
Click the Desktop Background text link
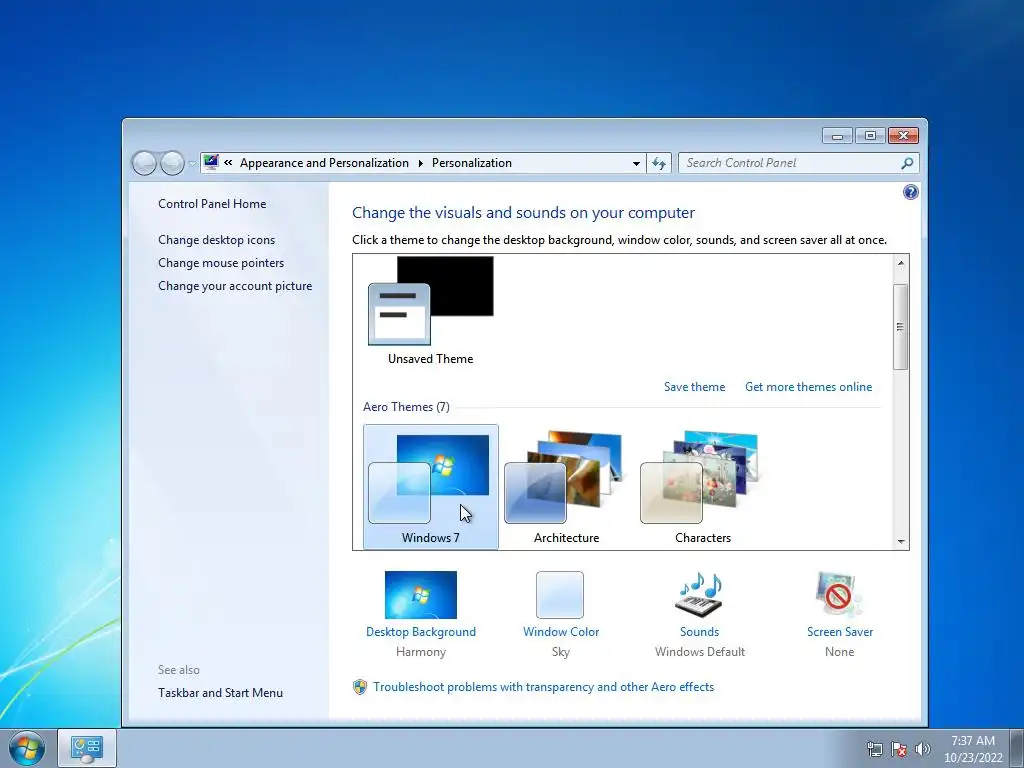click(421, 632)
